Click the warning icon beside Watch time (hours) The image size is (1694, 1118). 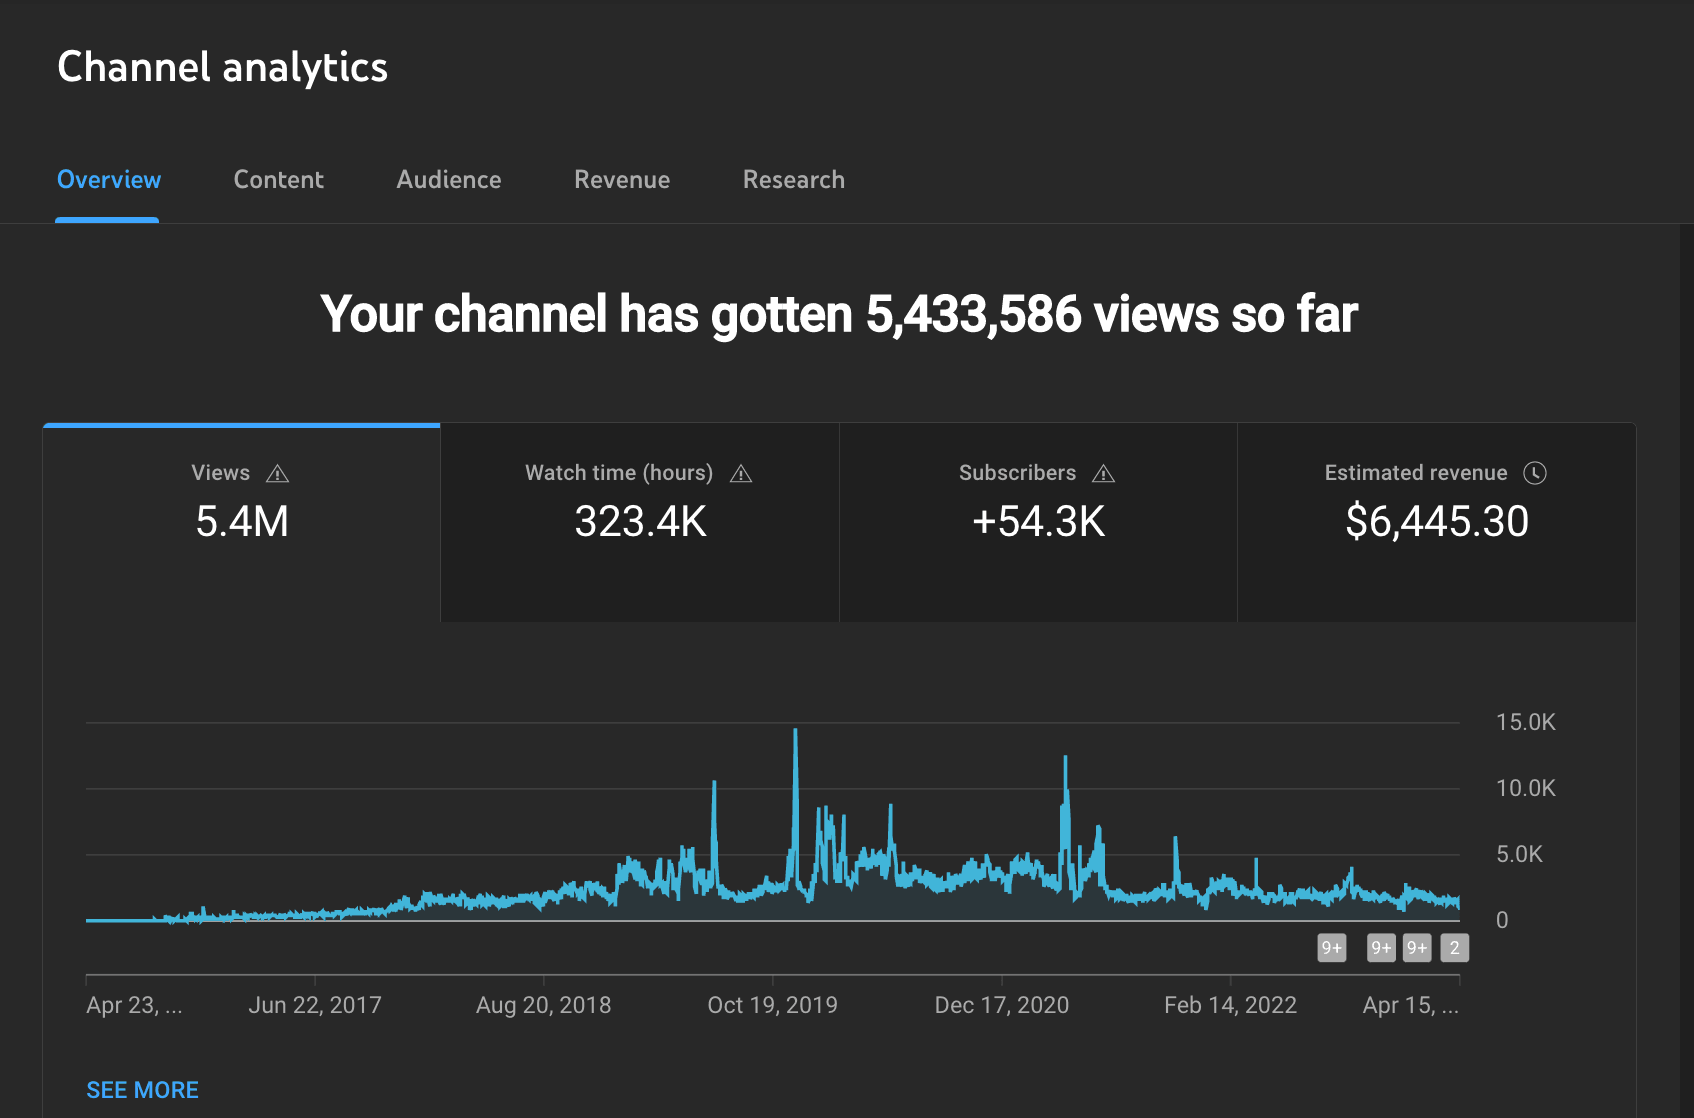(x=740, y=474)
